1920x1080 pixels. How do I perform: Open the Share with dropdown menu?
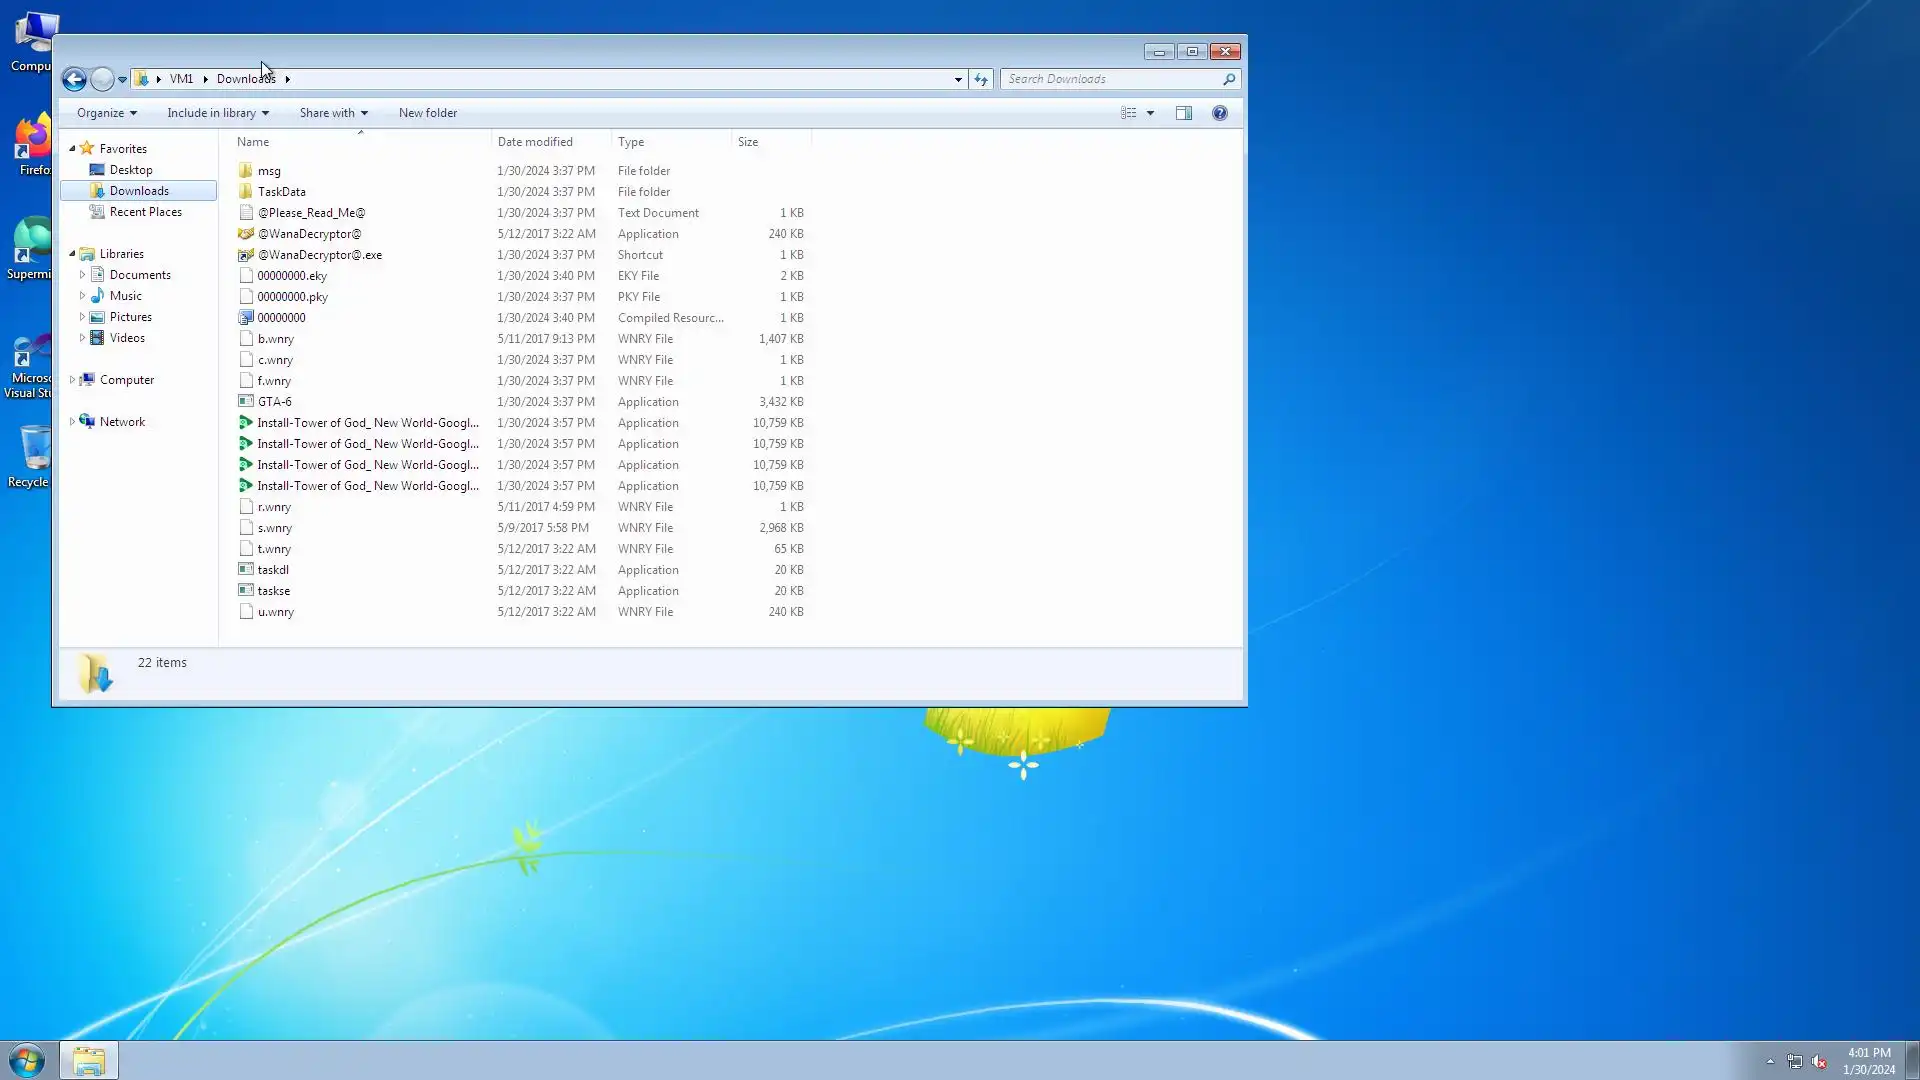point(333,113)
